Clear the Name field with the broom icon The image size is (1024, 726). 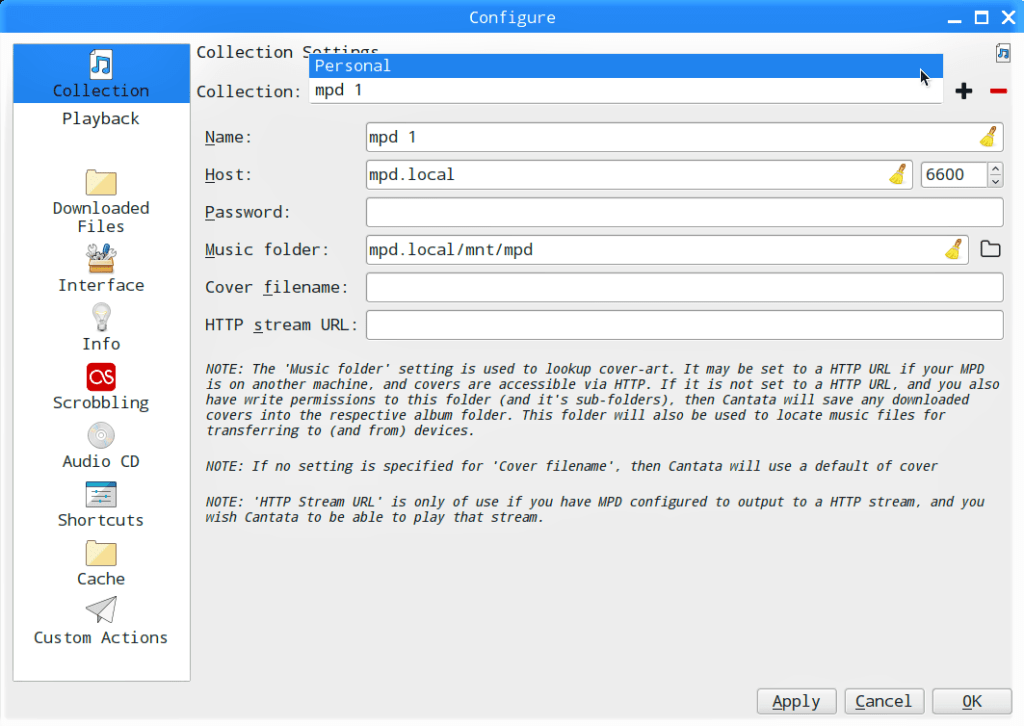click(x=988, y=137)
